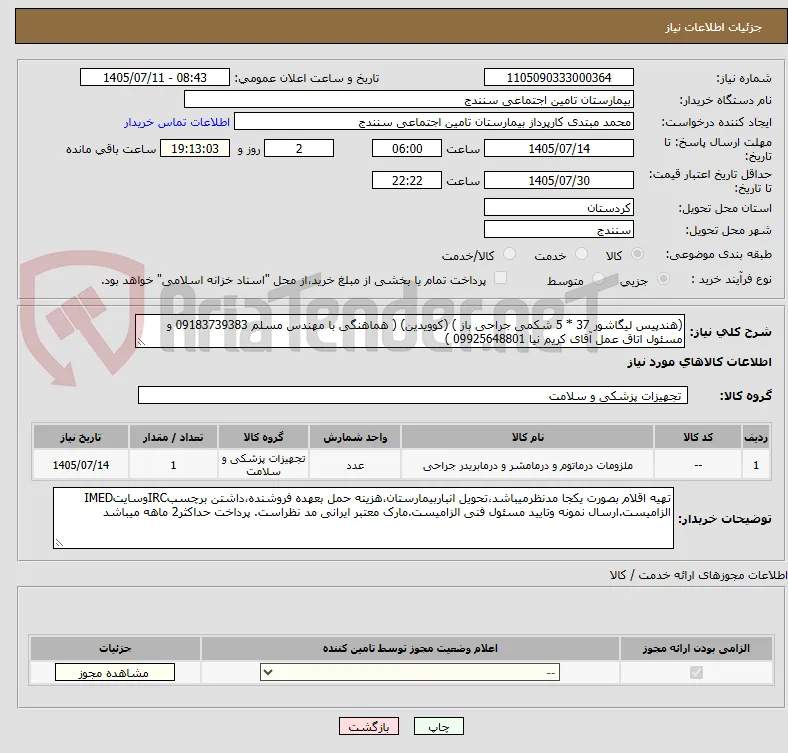Open the permit status dropdown
The image size is (788, 753).
click(410, 672)
